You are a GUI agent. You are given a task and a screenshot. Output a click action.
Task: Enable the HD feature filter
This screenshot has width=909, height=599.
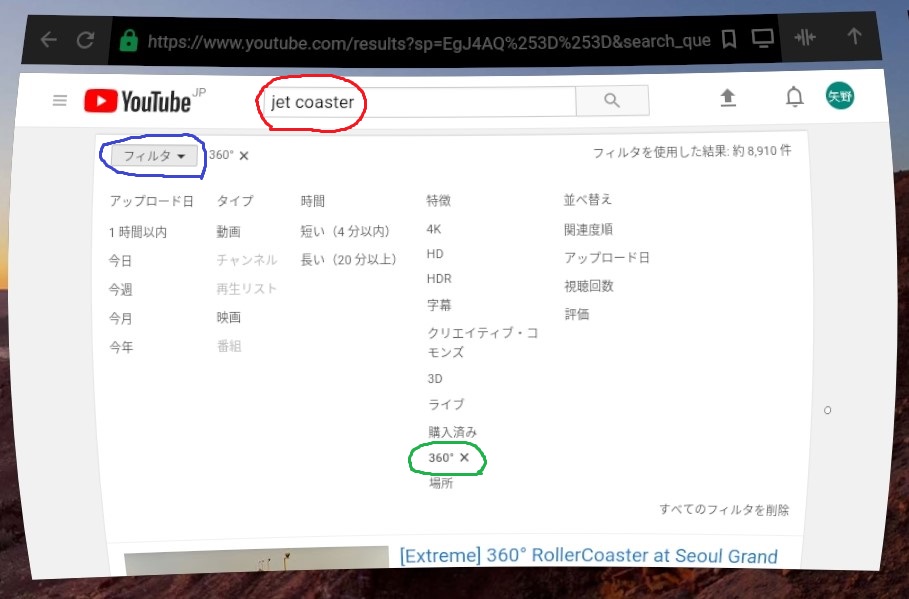(435, 254)
